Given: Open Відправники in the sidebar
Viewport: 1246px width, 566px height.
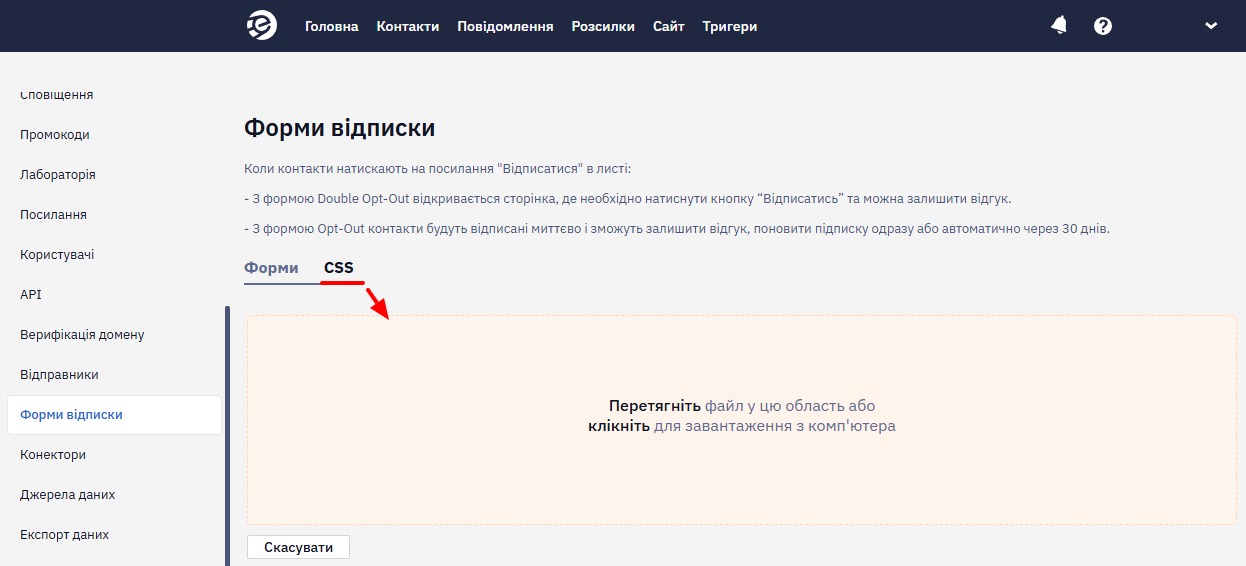Looking at the screenshot, I should click(x=59, y=375).
